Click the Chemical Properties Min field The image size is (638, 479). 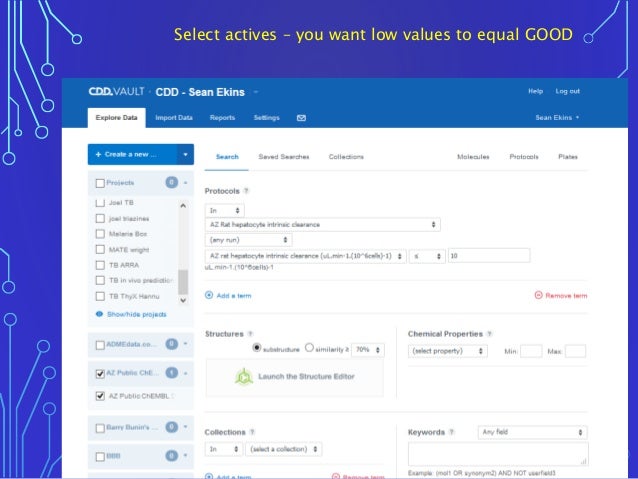point(531,351)
